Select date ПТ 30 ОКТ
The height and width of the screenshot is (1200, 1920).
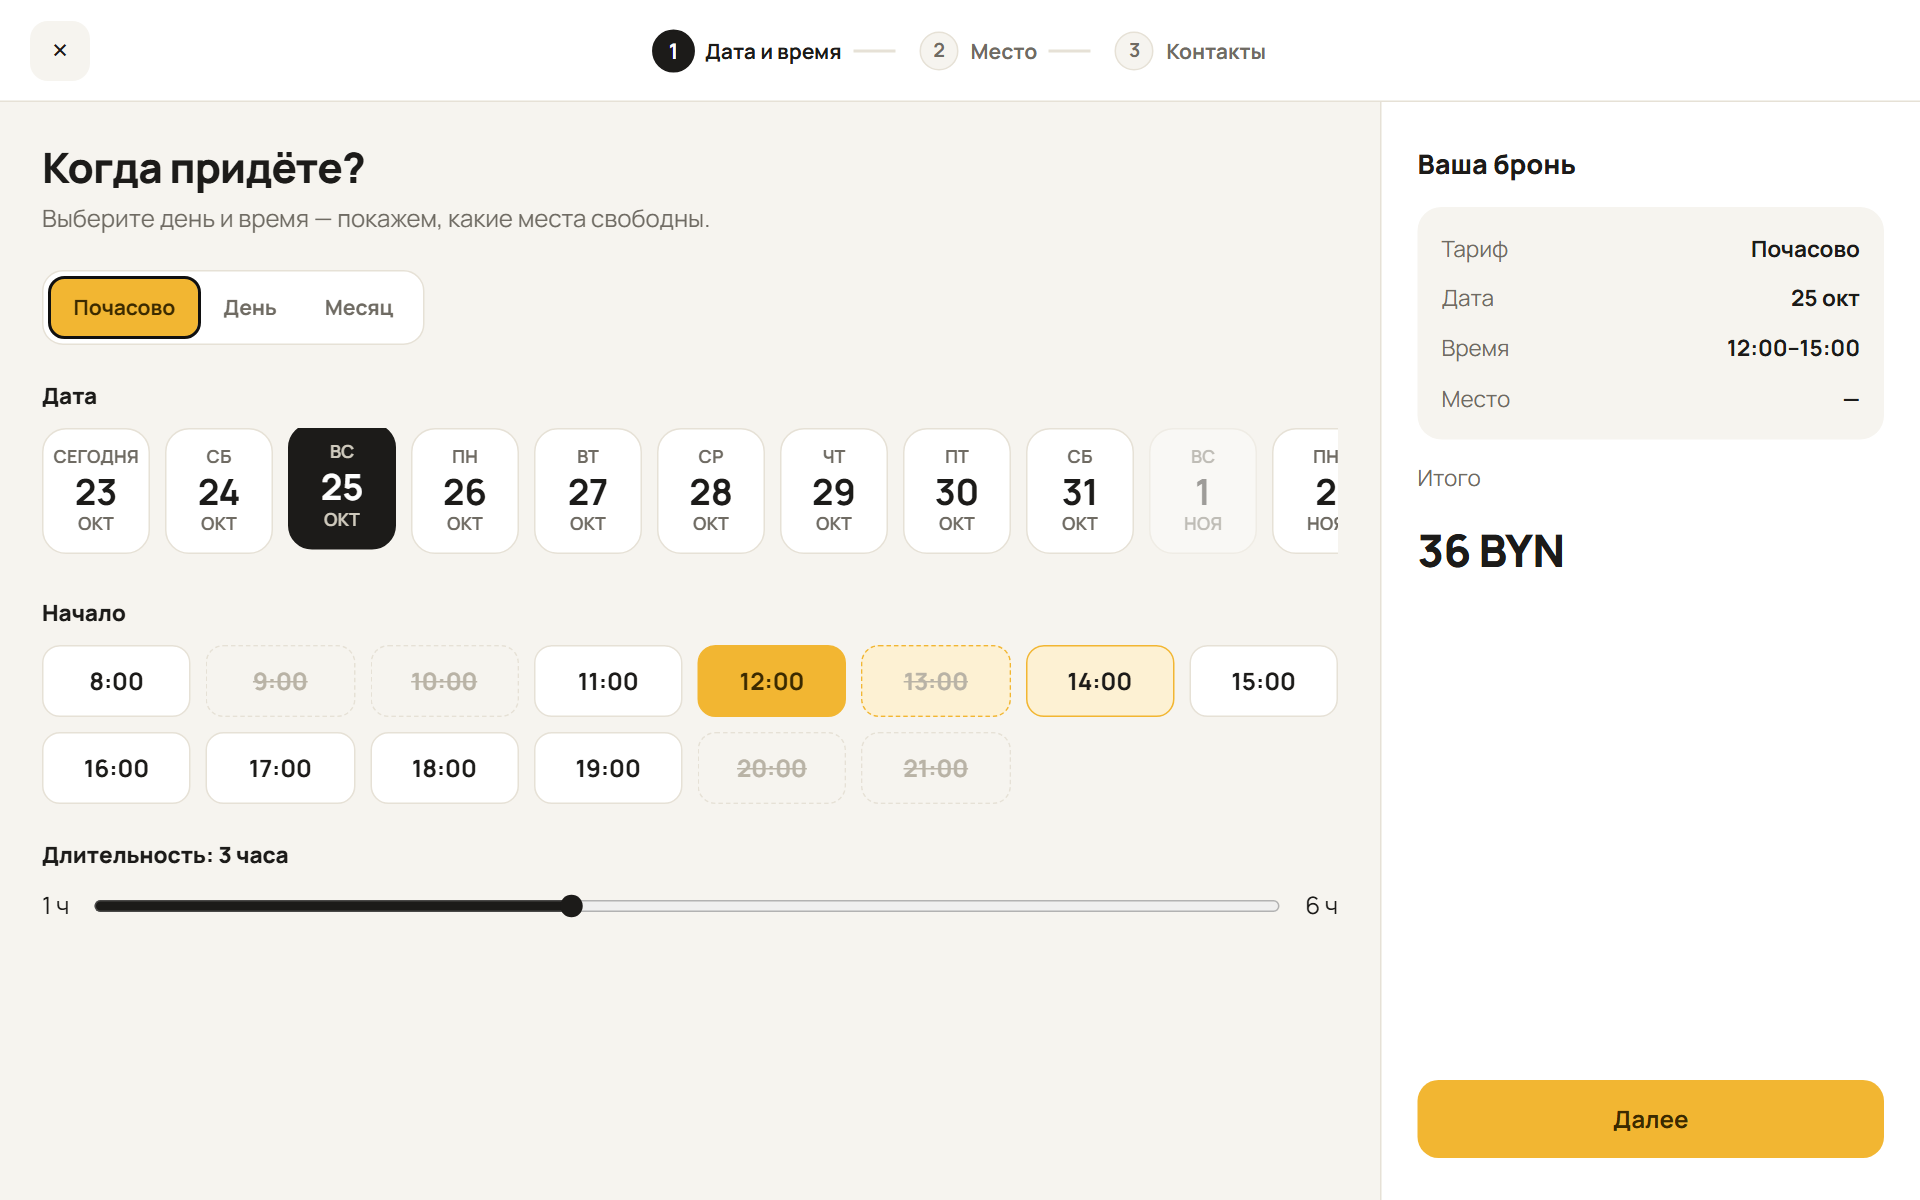957,491
